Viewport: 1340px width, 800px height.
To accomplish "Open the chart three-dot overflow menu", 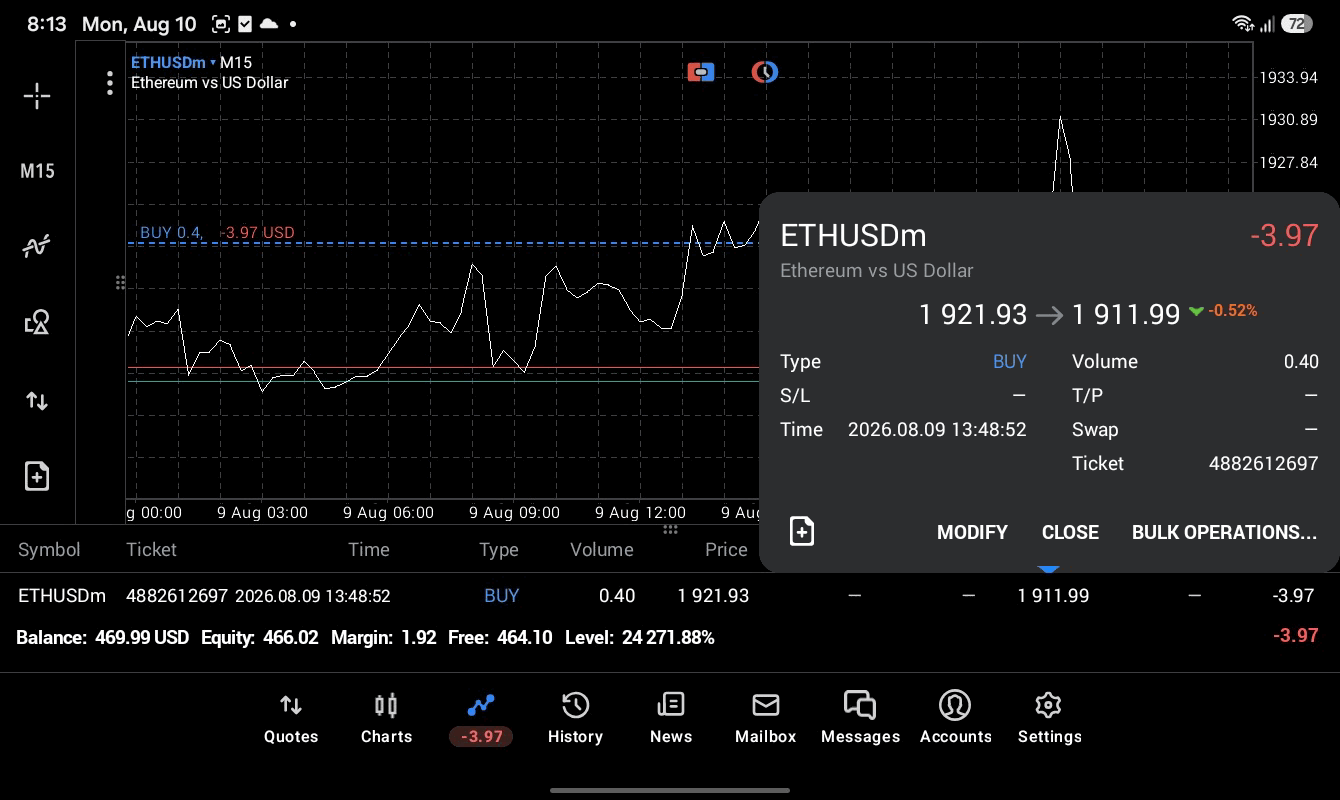I will point(110,83).
